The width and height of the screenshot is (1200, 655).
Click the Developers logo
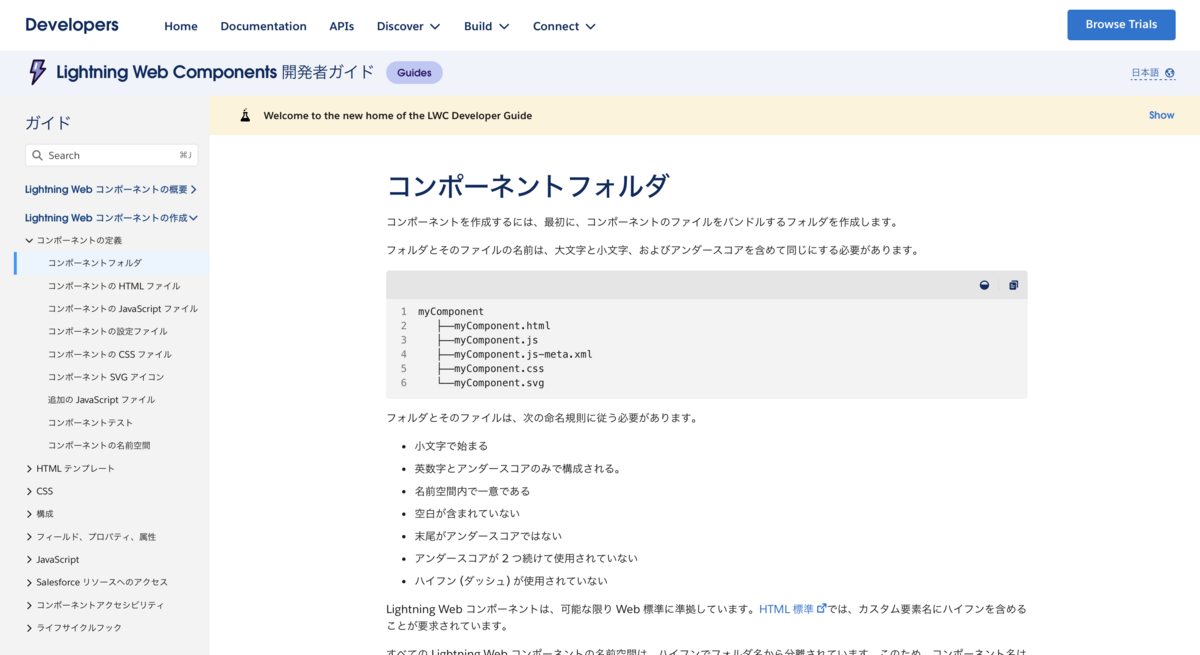[x=72, y=25]
